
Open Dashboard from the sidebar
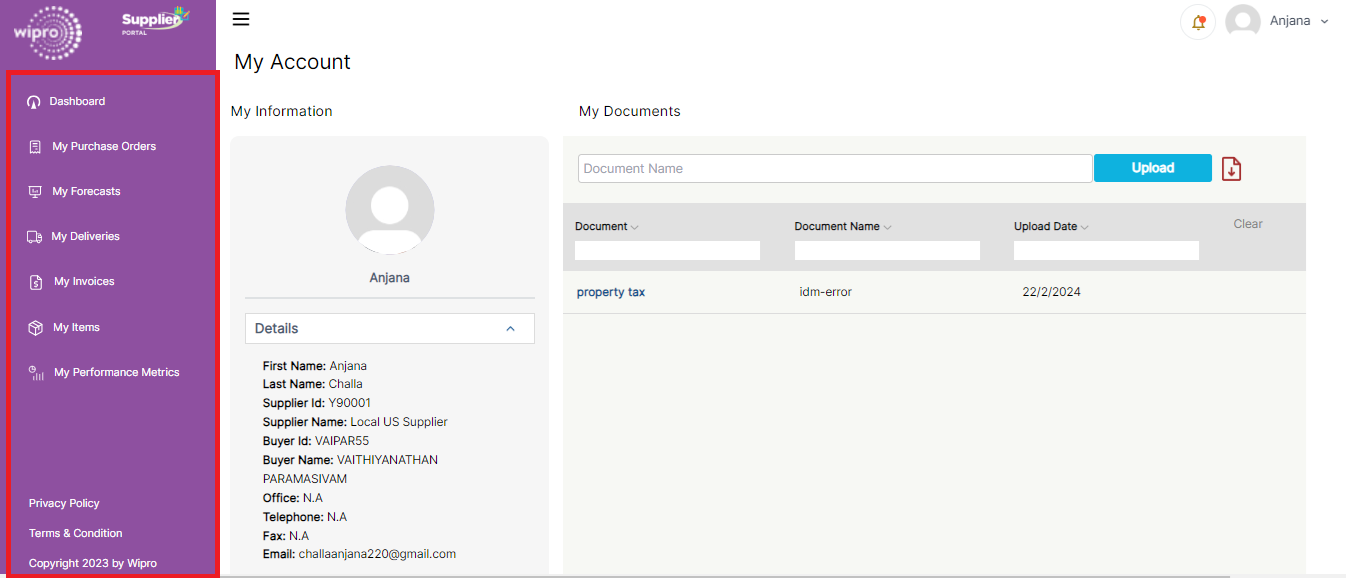click(77, 101)
